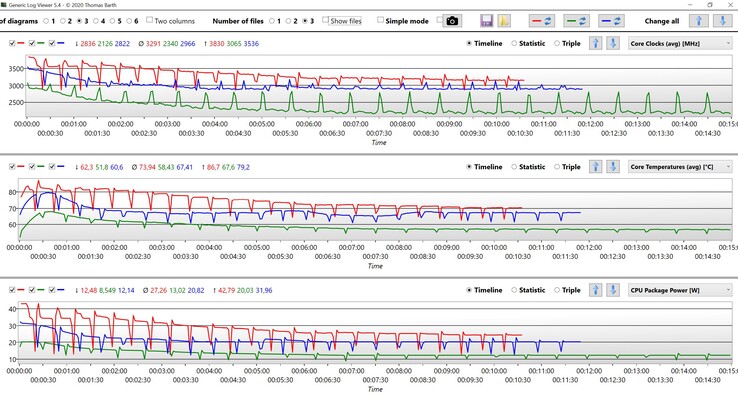Click the purple floppy disk save icon

(x=486, y=21)
